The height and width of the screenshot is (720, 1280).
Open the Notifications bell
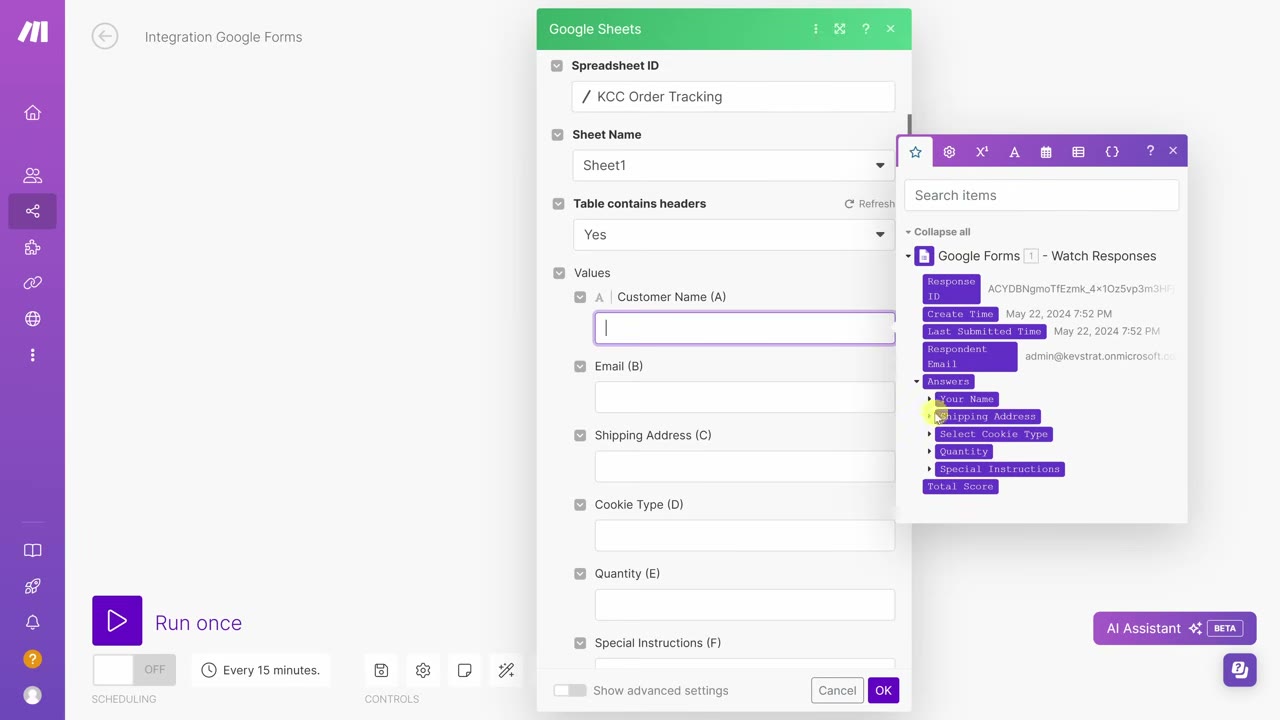[x=32, y=622]
